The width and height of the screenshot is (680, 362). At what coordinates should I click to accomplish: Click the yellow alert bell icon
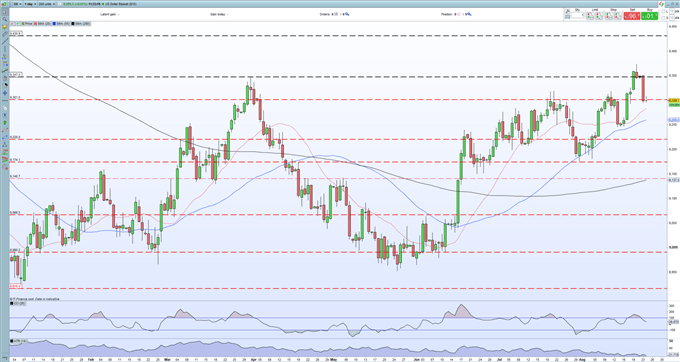coord(5,27)
